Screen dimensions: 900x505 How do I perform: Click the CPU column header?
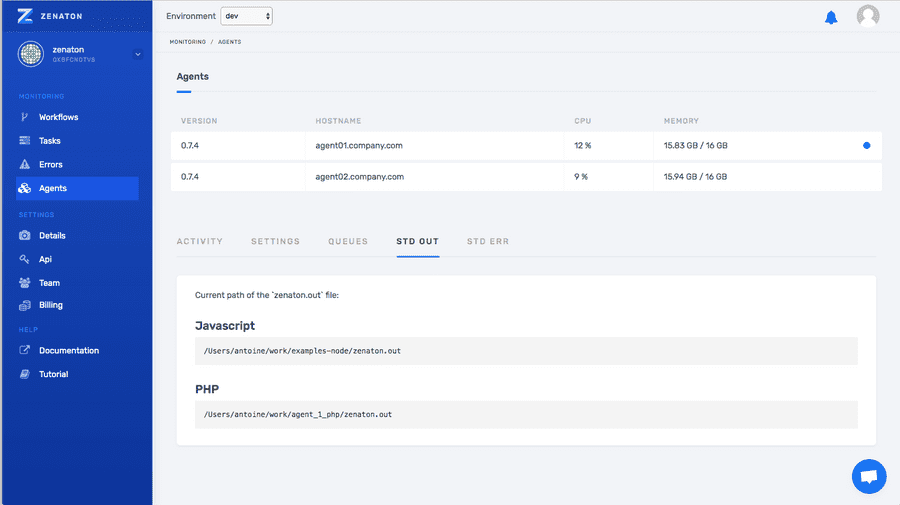point(583,121)
